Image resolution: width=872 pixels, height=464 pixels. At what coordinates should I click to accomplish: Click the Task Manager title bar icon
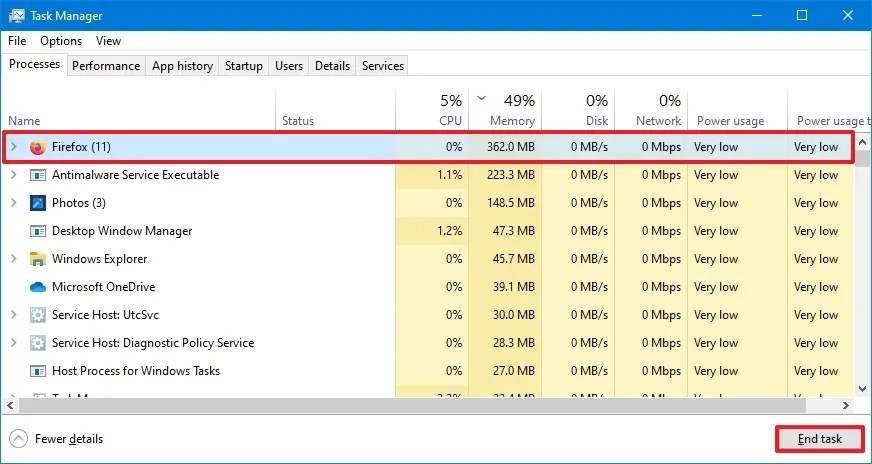17,16
